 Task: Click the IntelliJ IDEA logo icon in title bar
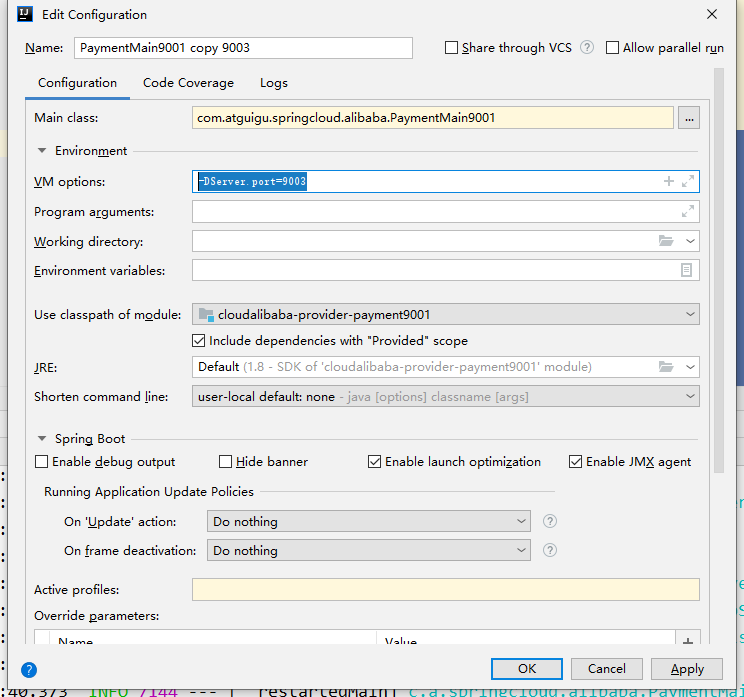[25, 14]
